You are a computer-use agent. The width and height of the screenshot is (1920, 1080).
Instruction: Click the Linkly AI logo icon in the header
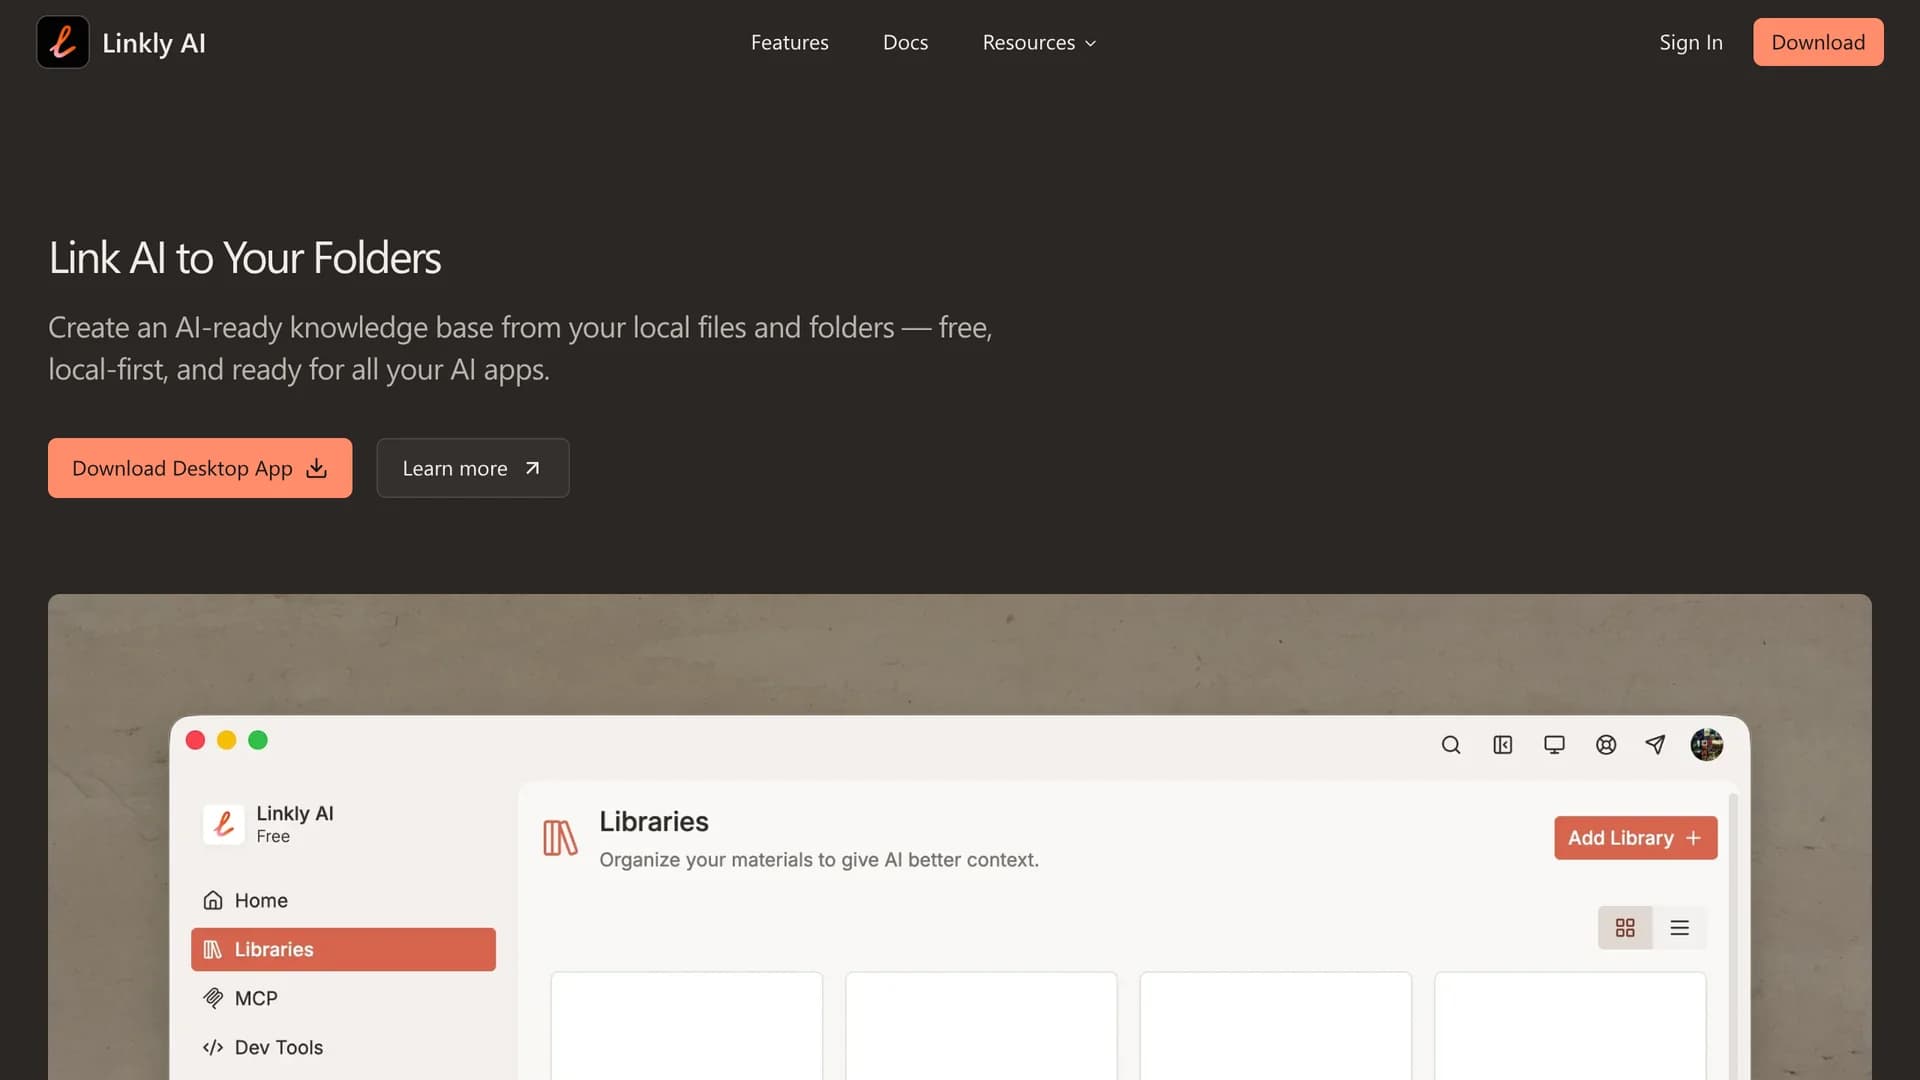tap(63, 42)
